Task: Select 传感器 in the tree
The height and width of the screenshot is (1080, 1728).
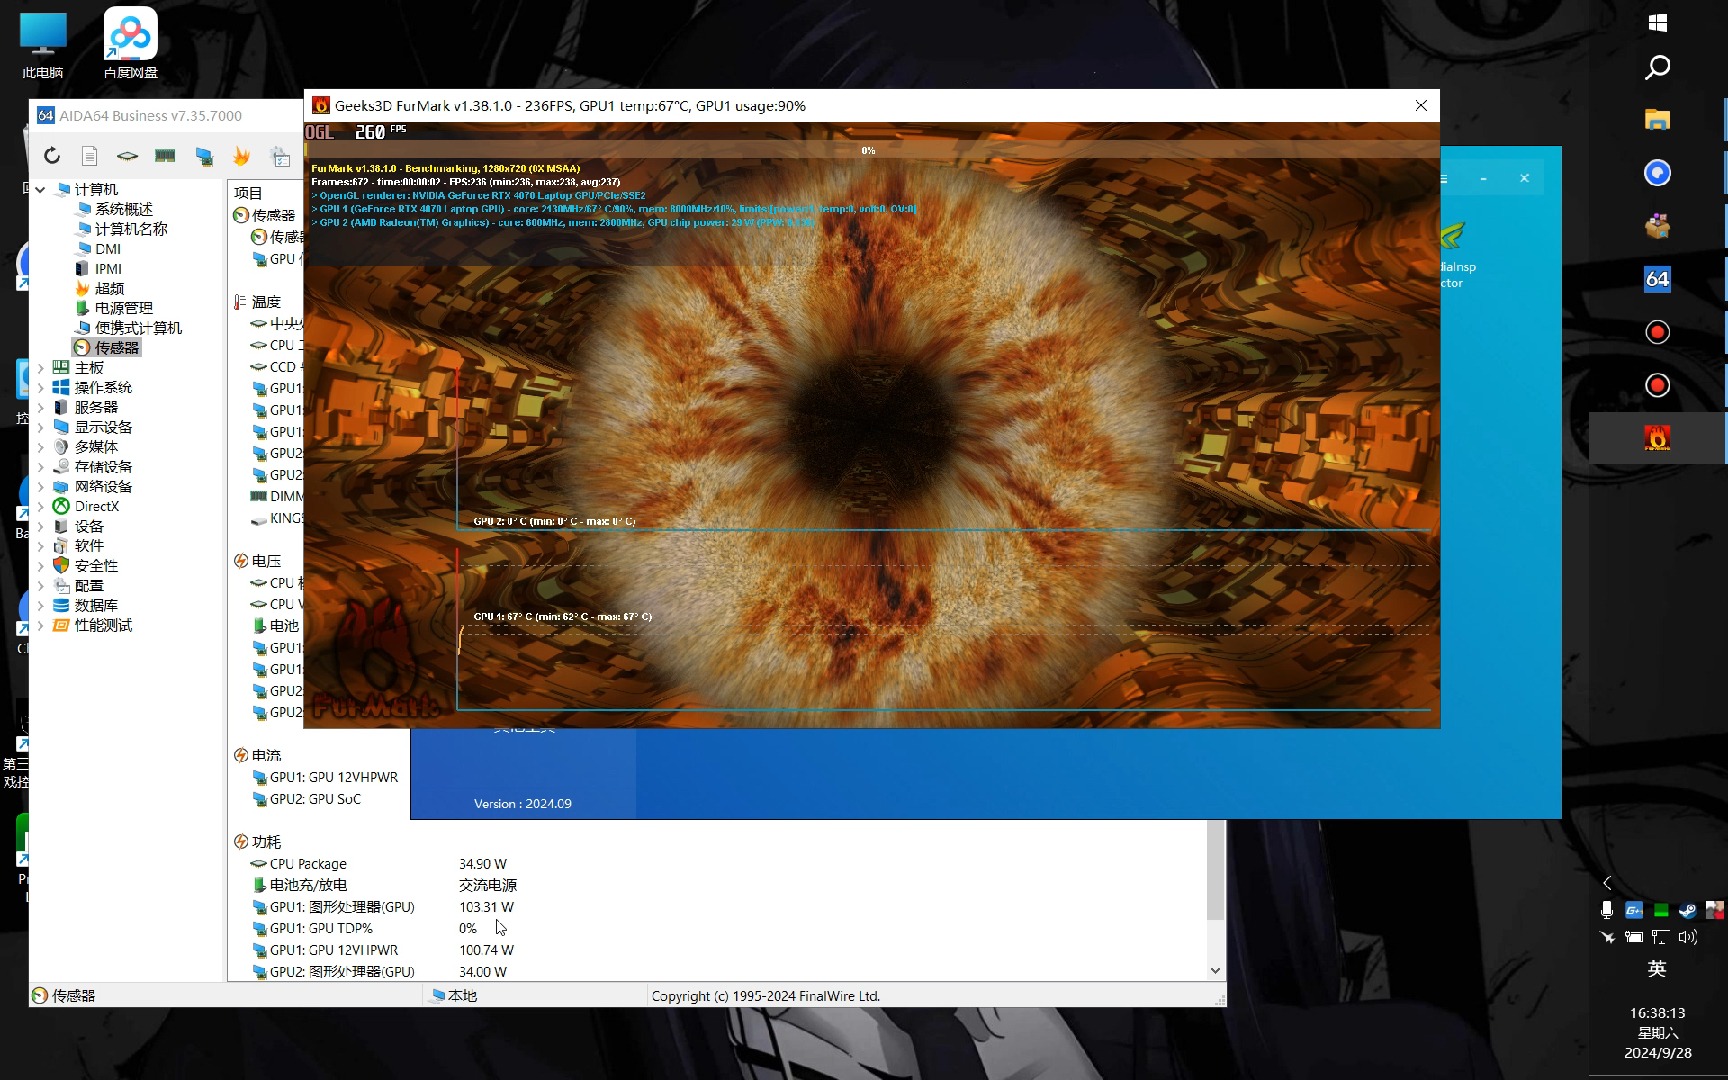Action: [x=116, y=348]
